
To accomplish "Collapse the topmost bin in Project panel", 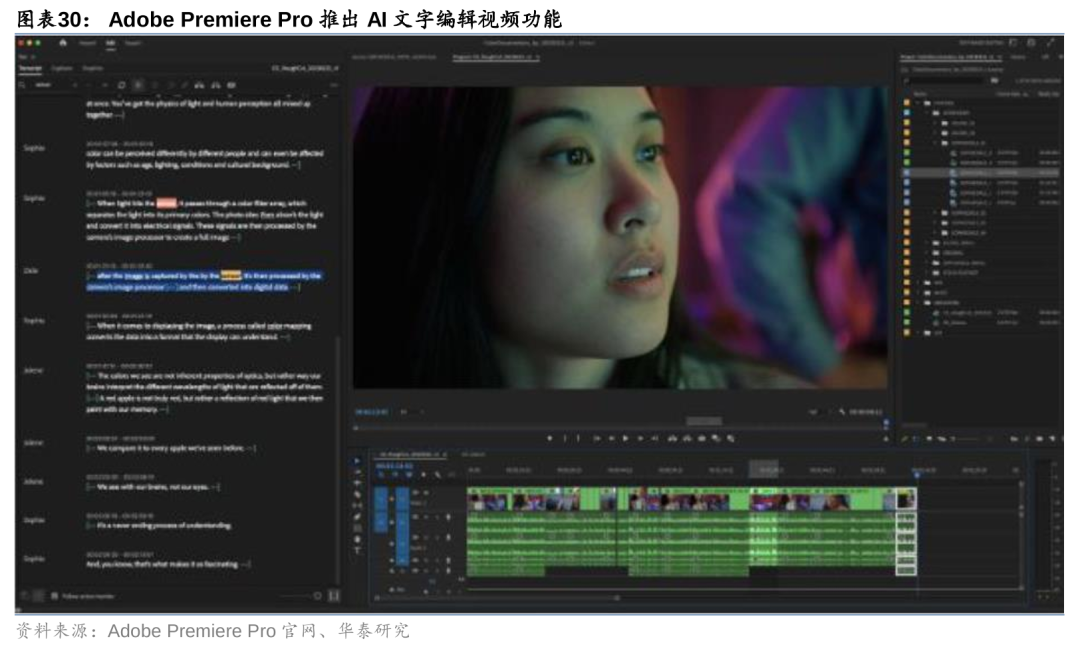I will coord(918,103).
